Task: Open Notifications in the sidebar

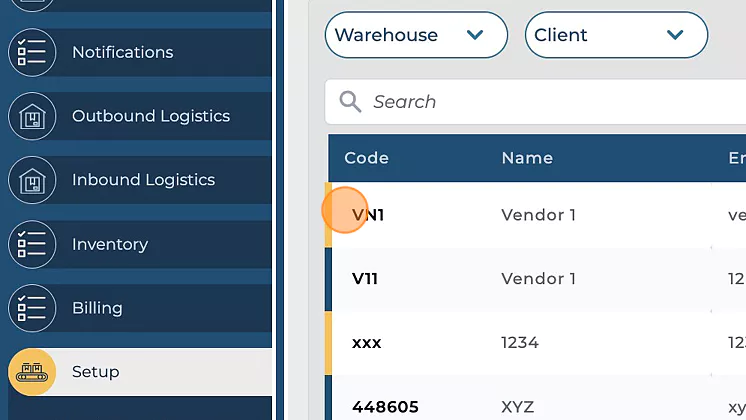Action: pos(122,52)
